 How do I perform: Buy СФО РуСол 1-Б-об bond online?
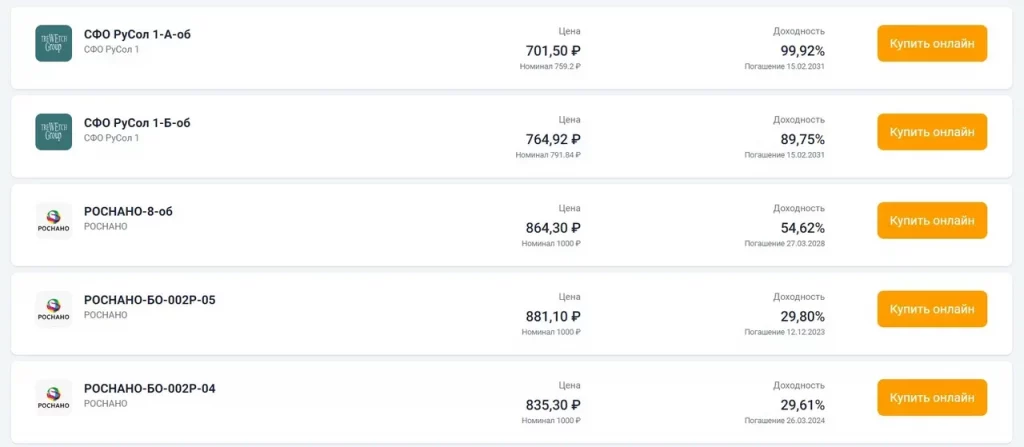[931, 132]
